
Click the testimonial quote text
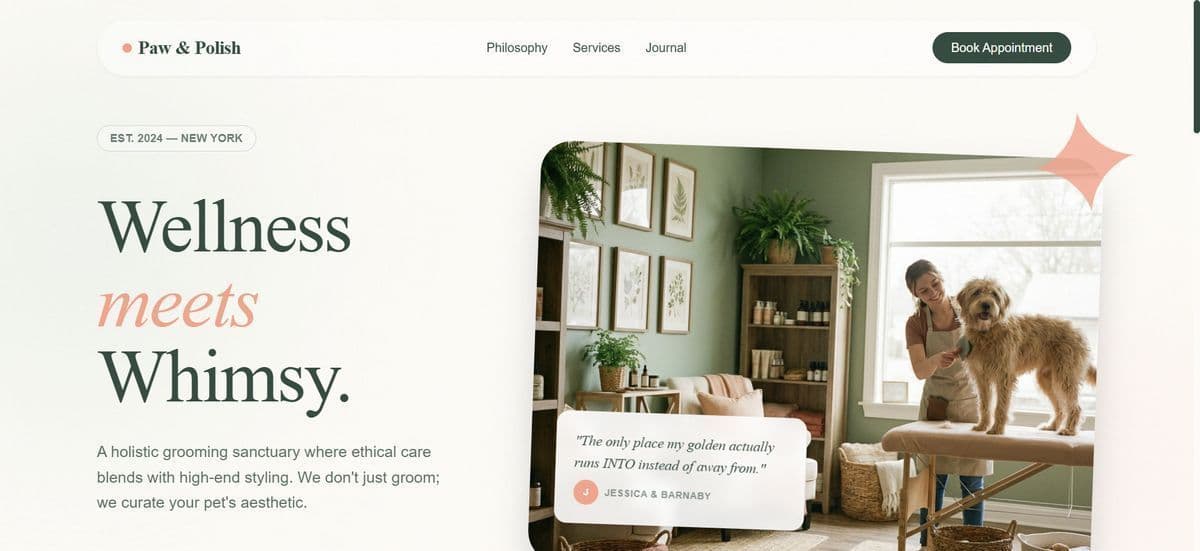coord(675,454)
